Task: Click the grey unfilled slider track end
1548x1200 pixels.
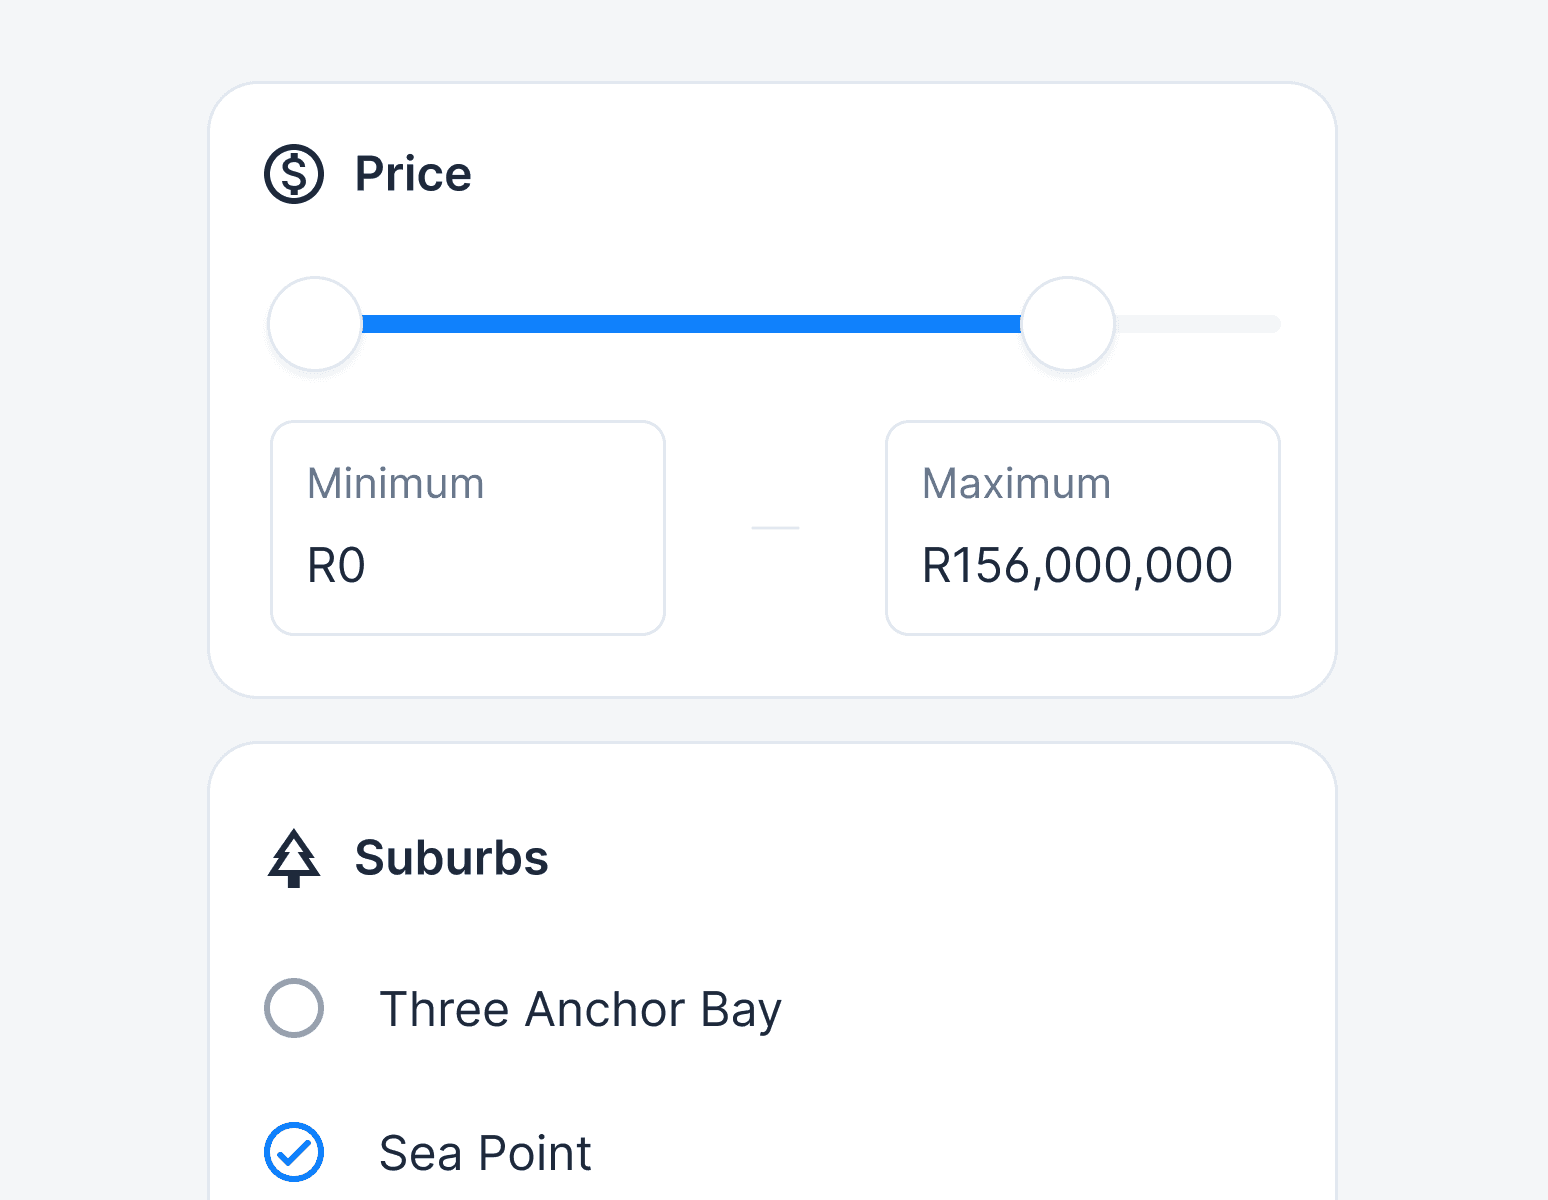Action: pyautogui.click(x=1200, y=324)
